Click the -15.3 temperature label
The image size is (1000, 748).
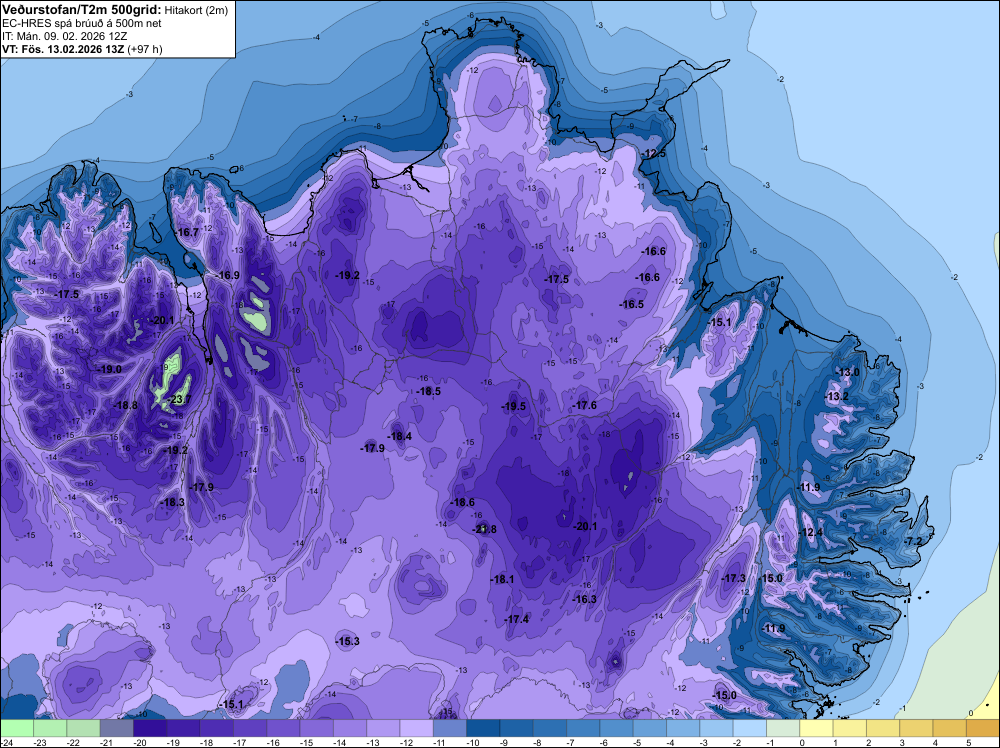tap(348, 642)
